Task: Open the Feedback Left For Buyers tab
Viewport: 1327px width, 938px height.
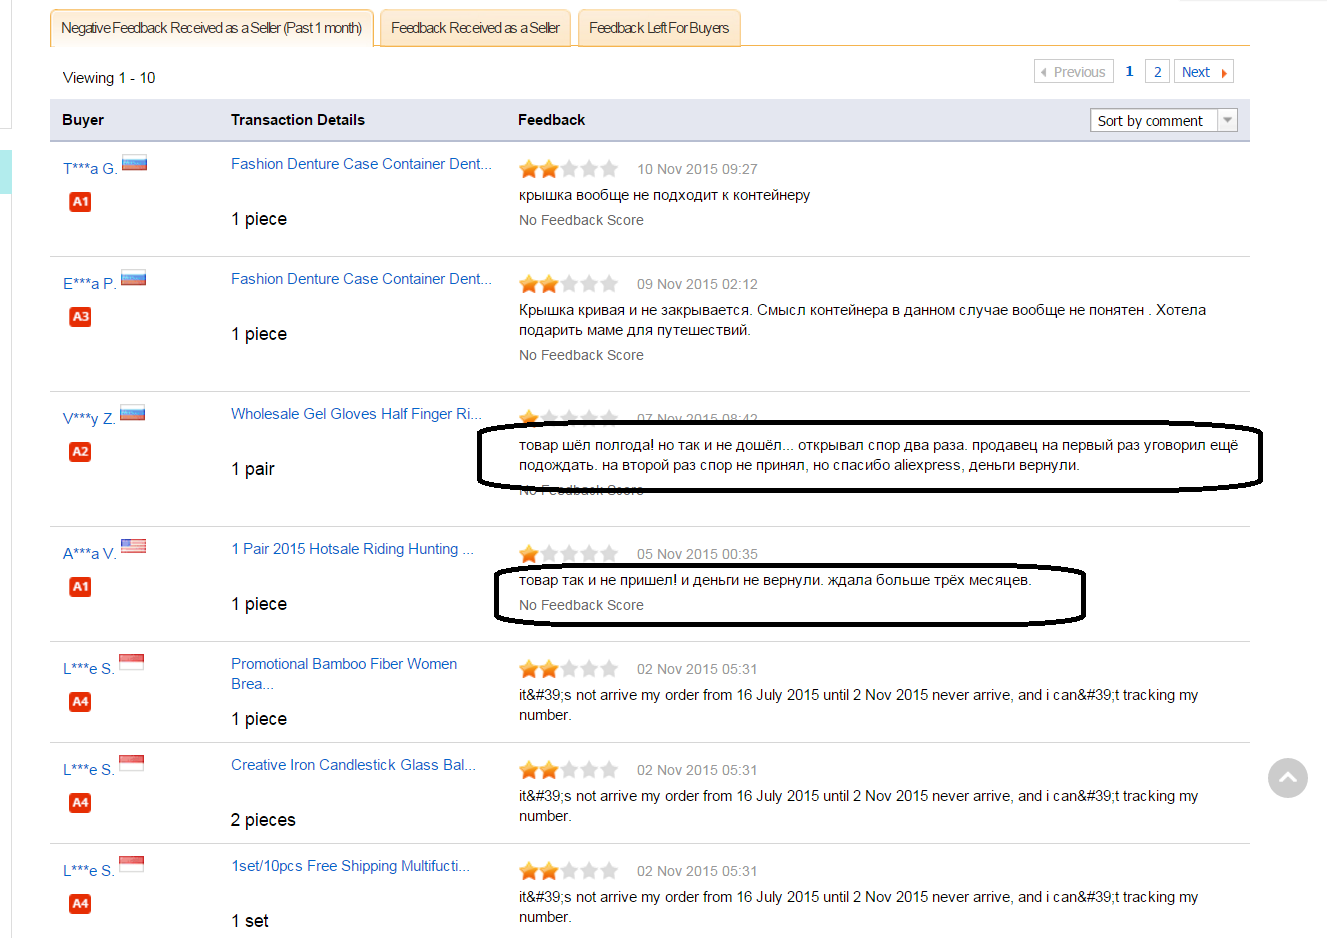Action: point(659,28)
